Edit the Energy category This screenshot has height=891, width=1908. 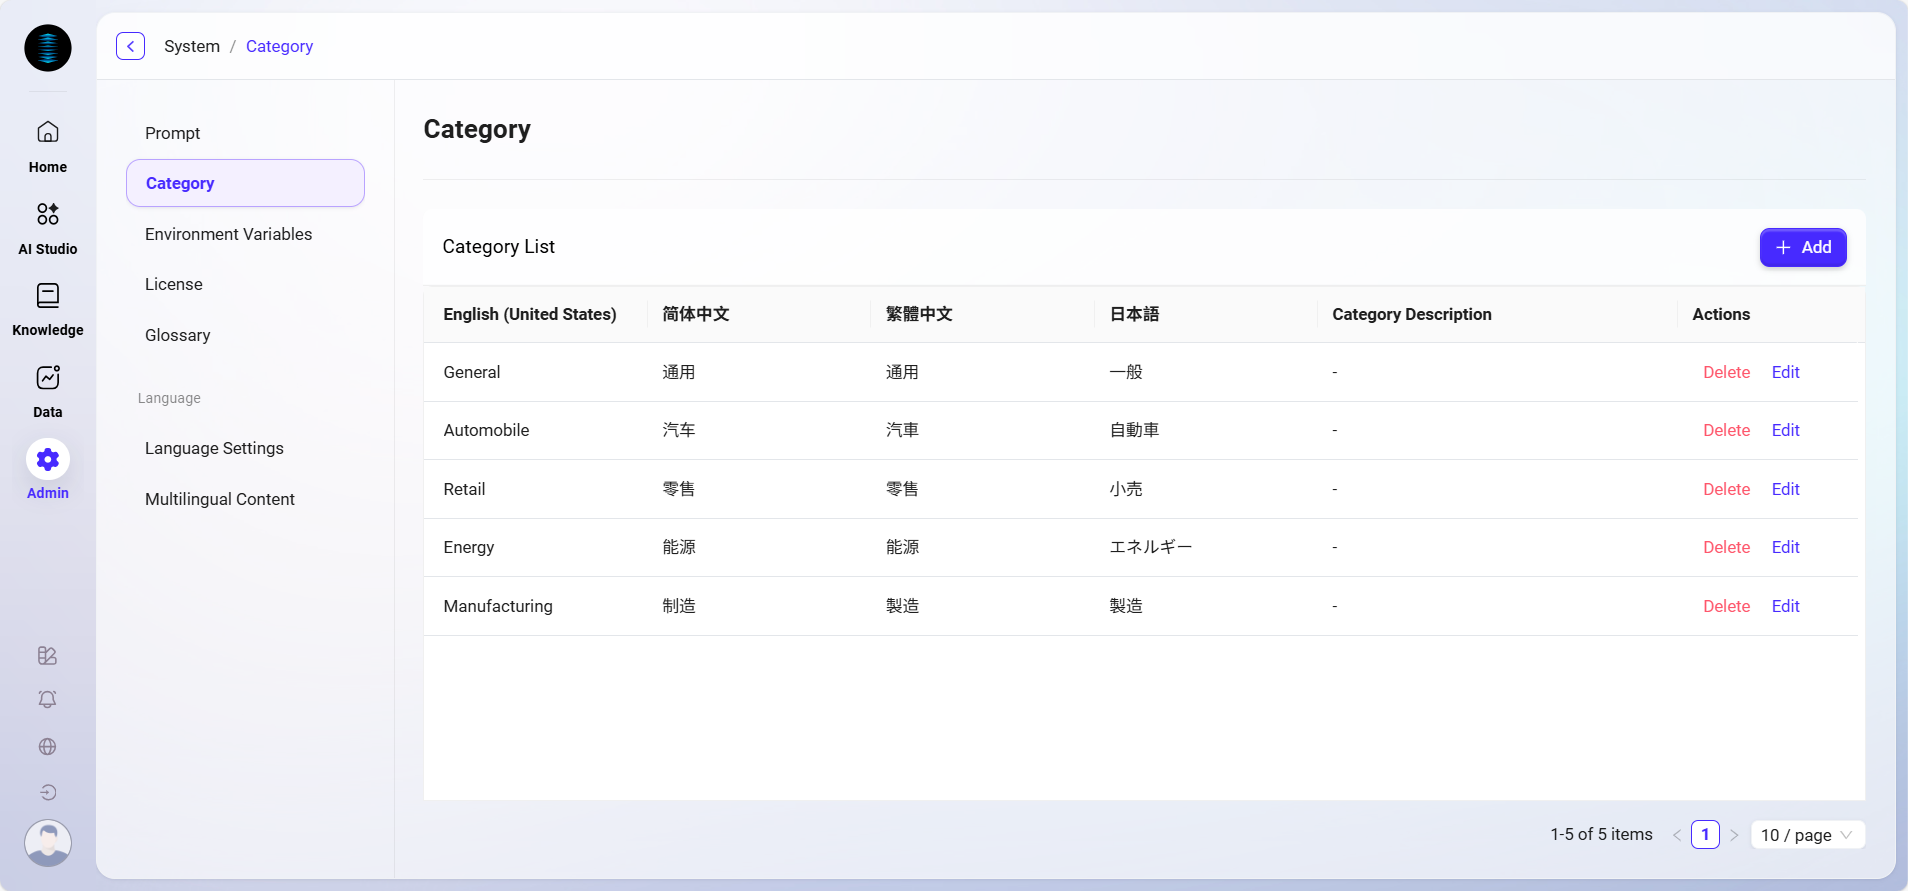(x=1785, y=547)
